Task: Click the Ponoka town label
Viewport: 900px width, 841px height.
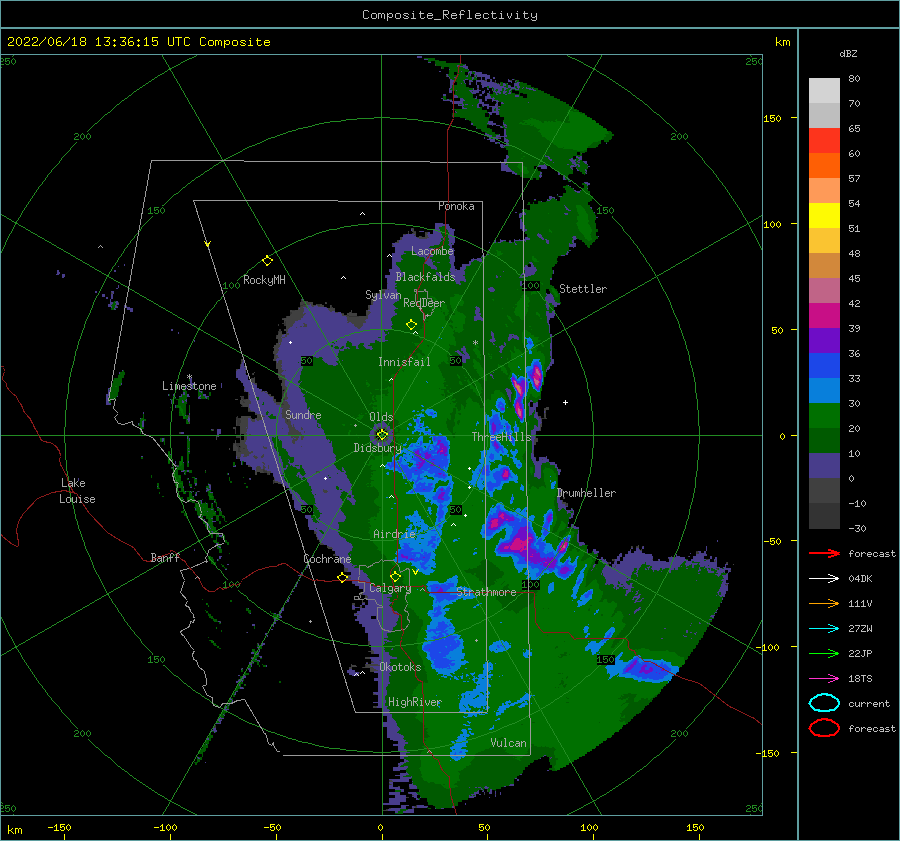Action: coord(456,206)
